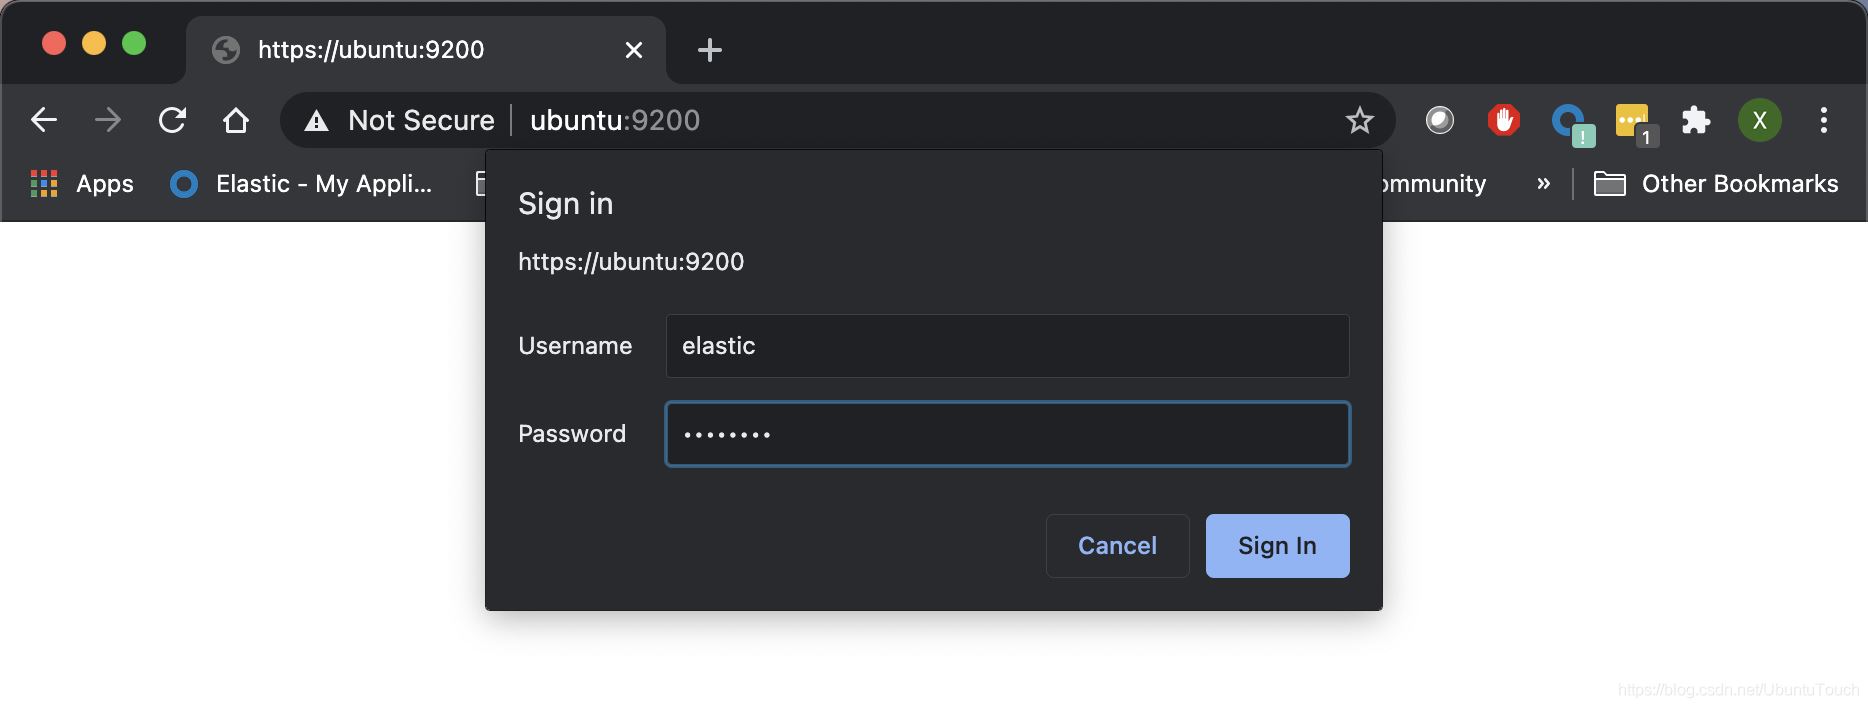Open Other Bookmarks folder
Image resolution: width=1868 pixels, height=708 pixels.
point(1715,183)
